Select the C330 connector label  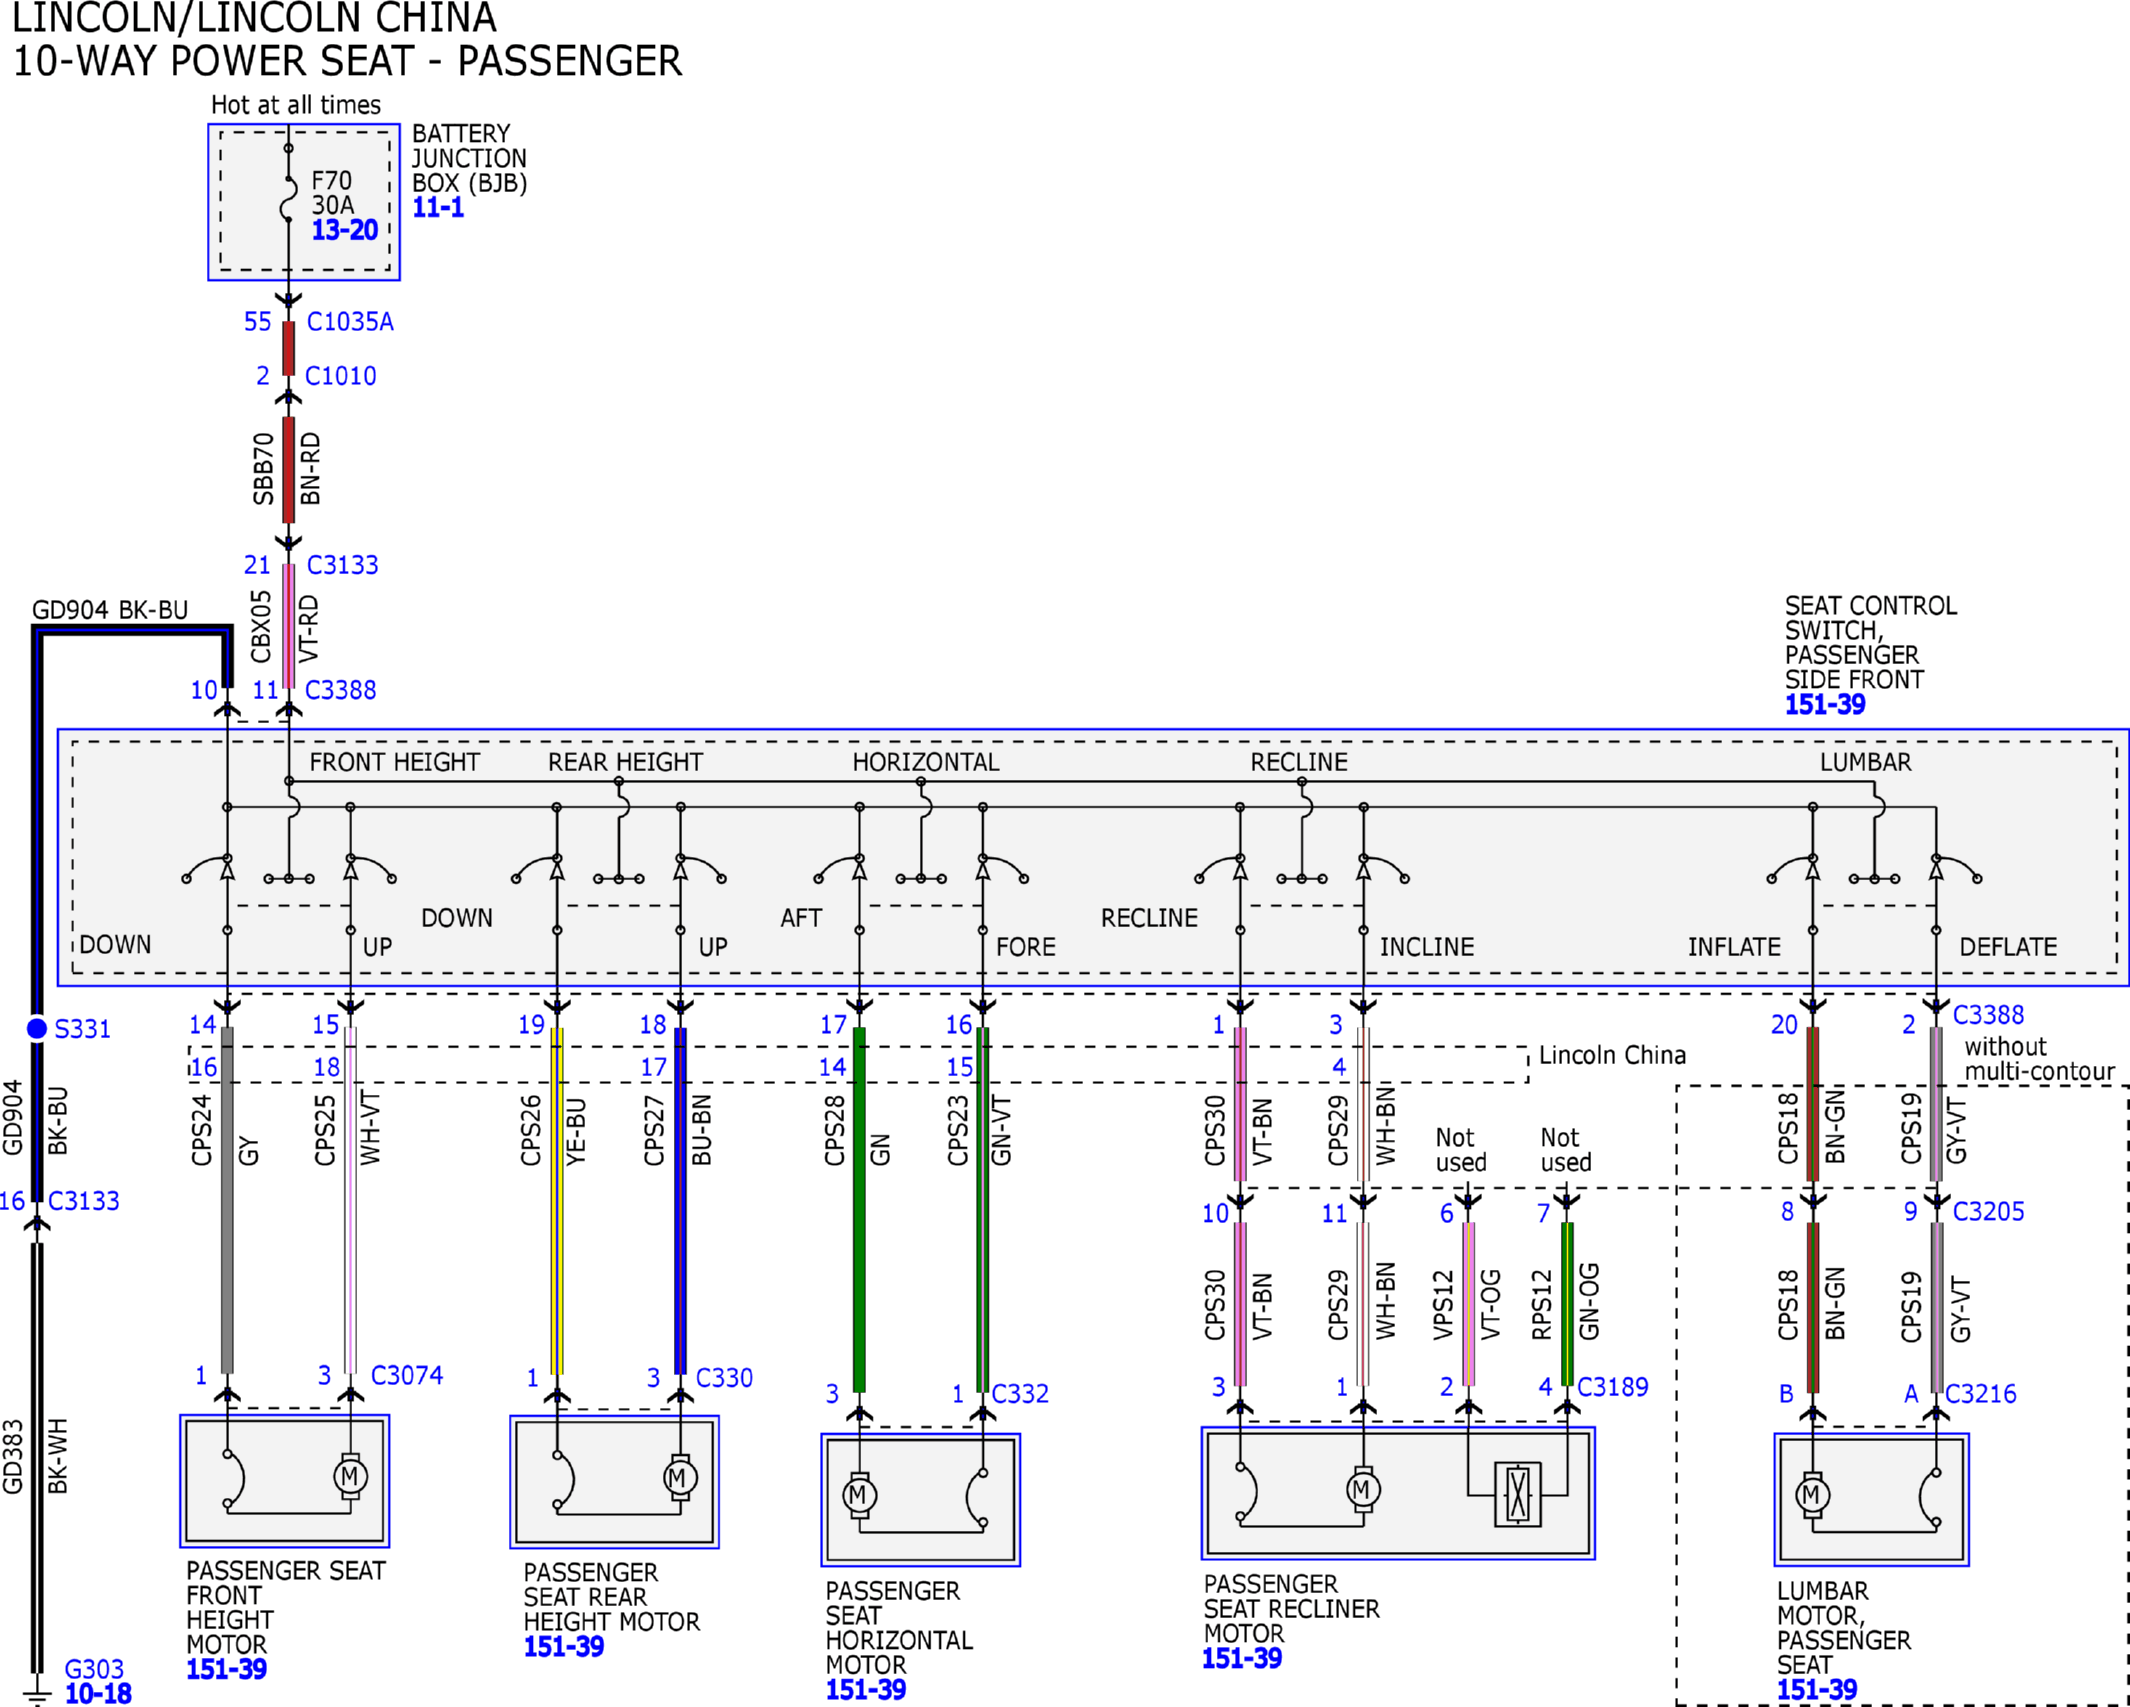pos(724,1377)
